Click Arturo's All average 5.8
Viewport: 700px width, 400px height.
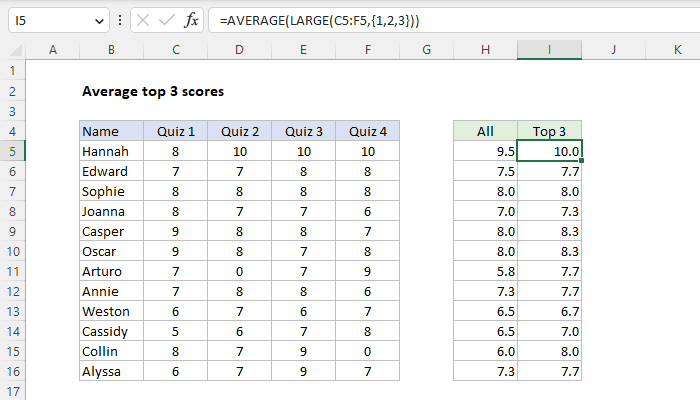point(485,271)
